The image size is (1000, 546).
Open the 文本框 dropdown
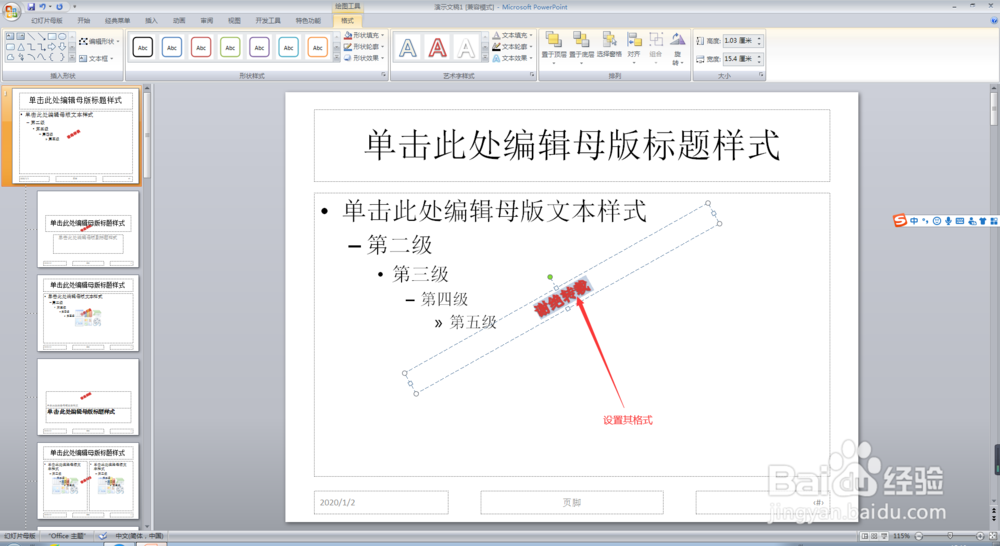pos(96,58)
